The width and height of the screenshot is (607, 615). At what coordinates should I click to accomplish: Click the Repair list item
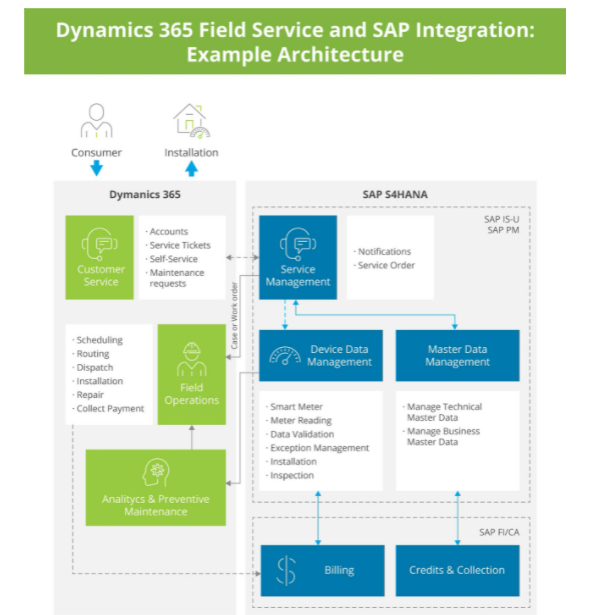click(88, 395)
